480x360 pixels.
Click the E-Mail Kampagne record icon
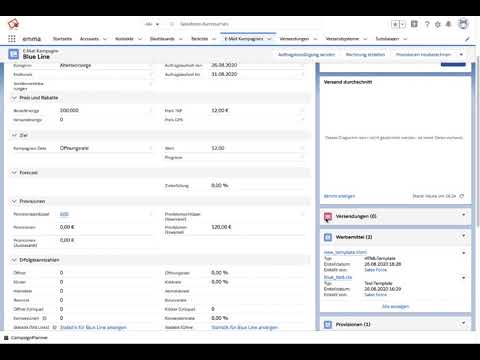[x=14, y=54]
